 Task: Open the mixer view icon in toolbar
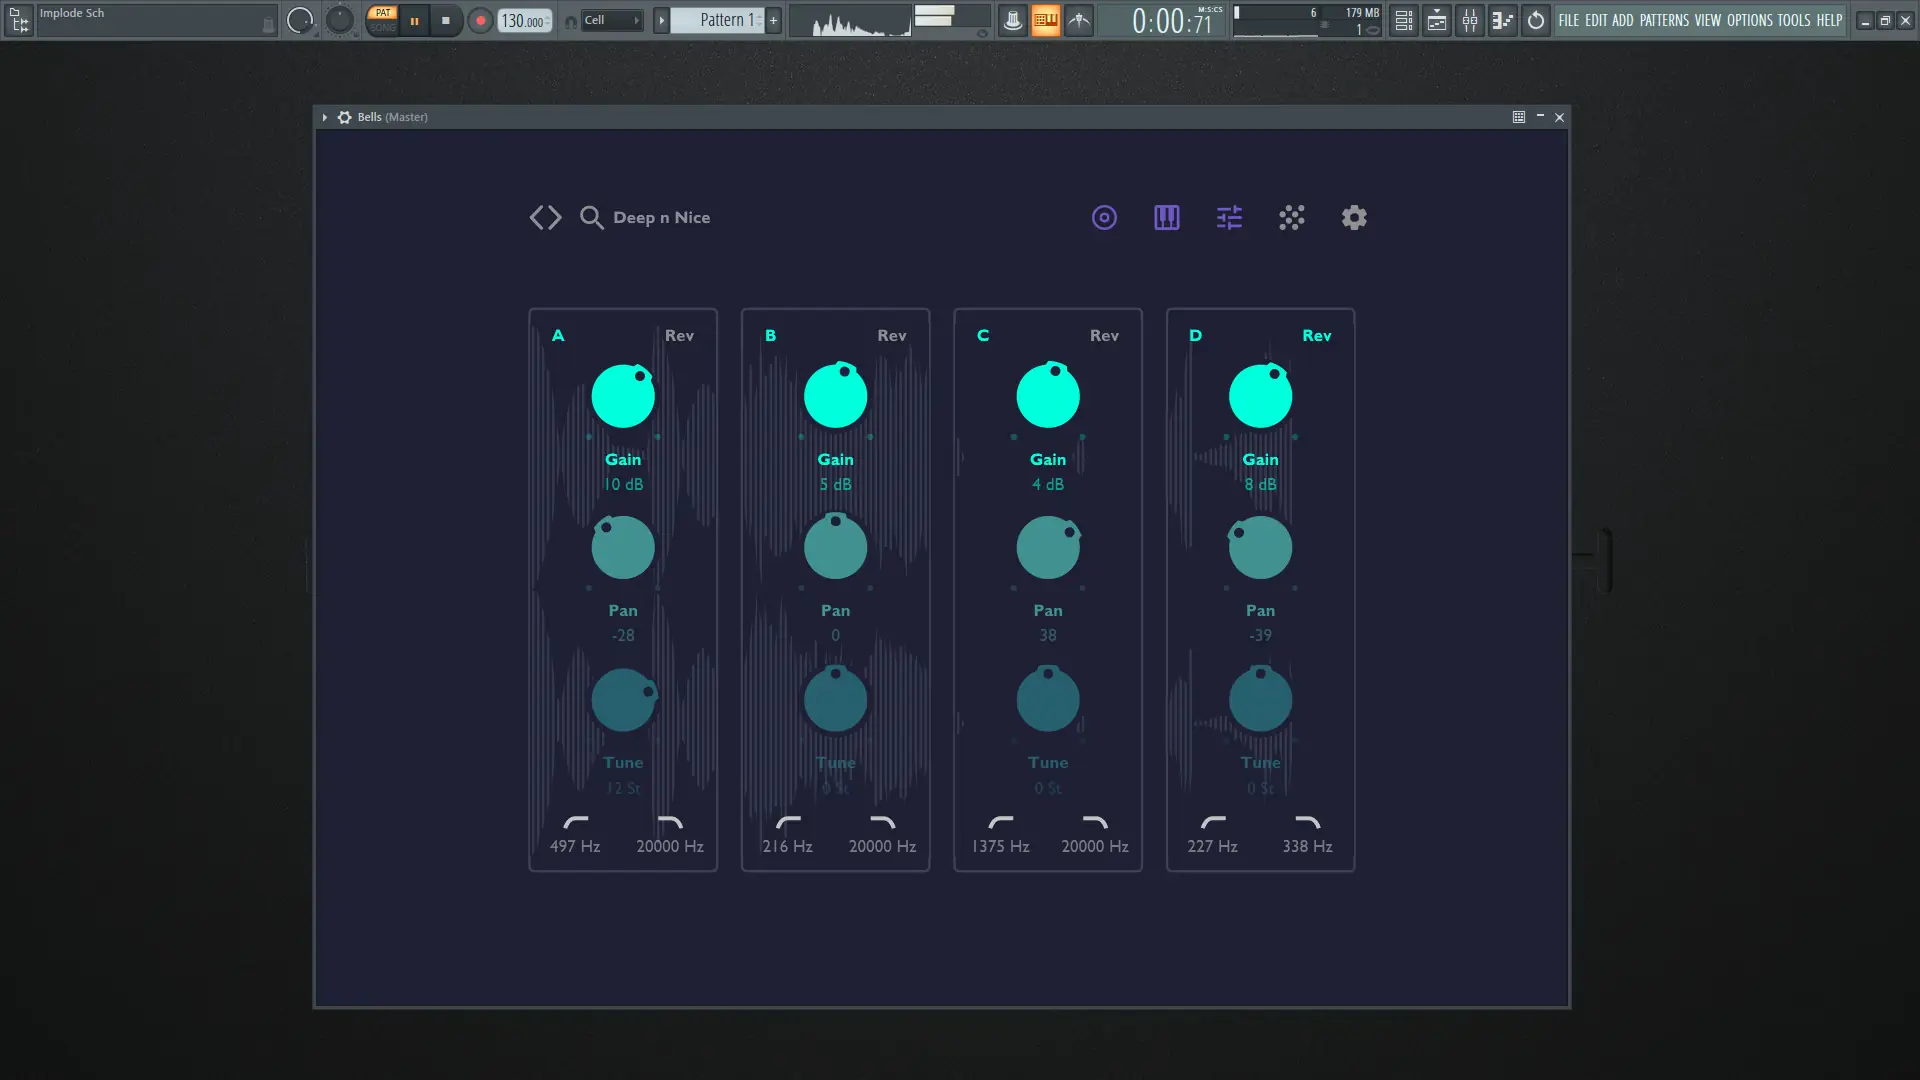(1469, 20)
